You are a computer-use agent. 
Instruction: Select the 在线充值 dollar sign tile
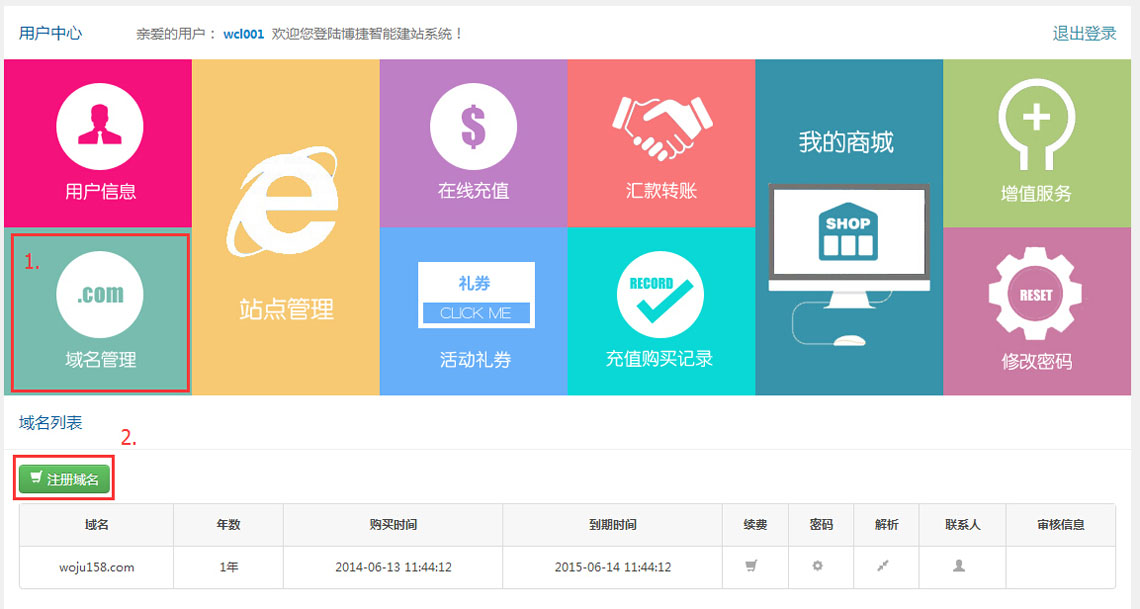pyautogui.click(x=473, y=143)
